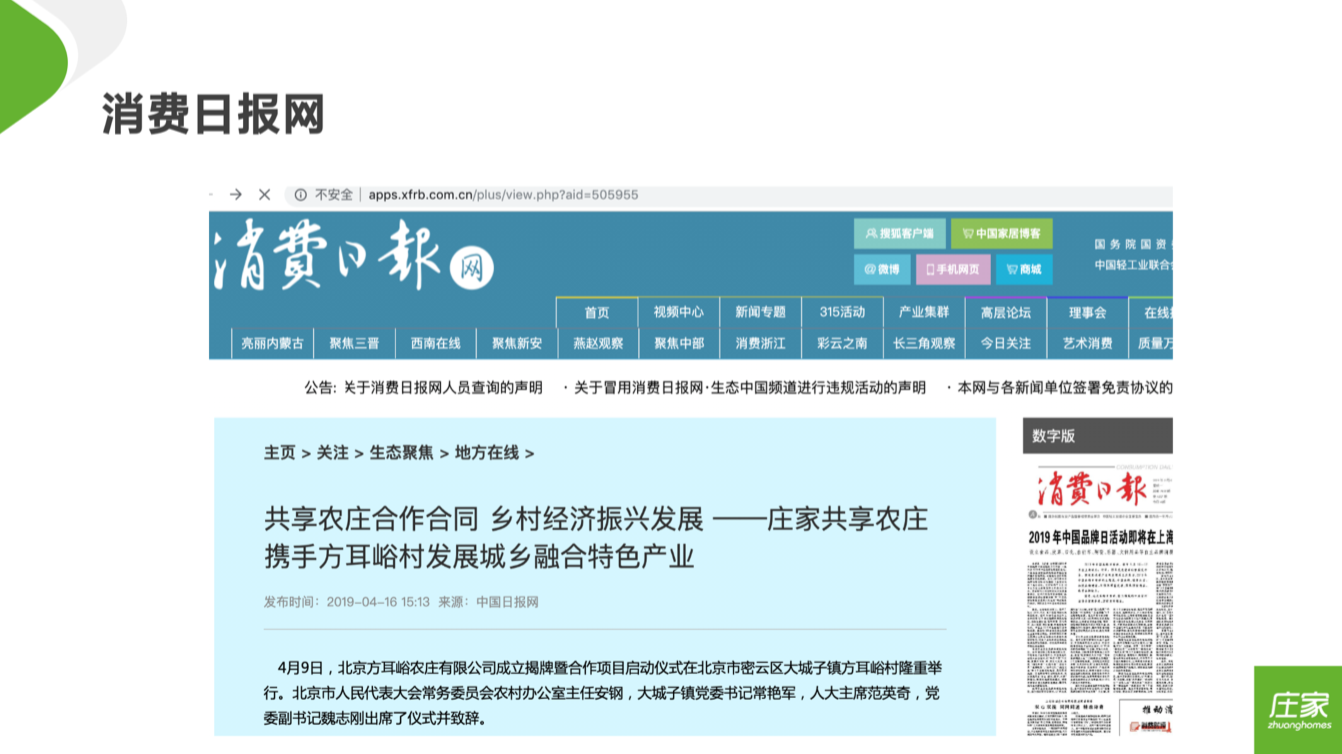This screenshot has width=1342, height=754.
Task: Open notice about 冒用消费日报网·生态中国频道
Action: point(750,387)
